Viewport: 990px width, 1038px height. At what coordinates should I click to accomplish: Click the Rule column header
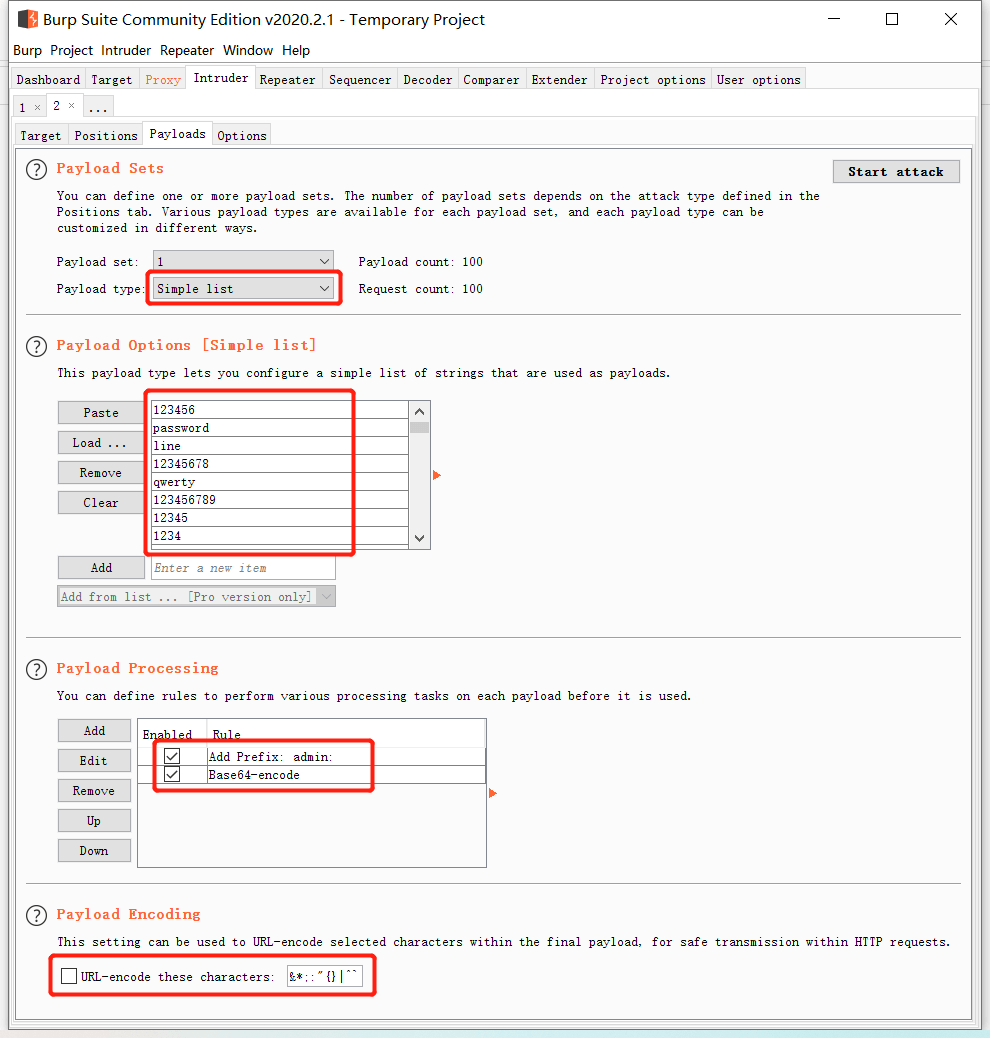(346, 734)
